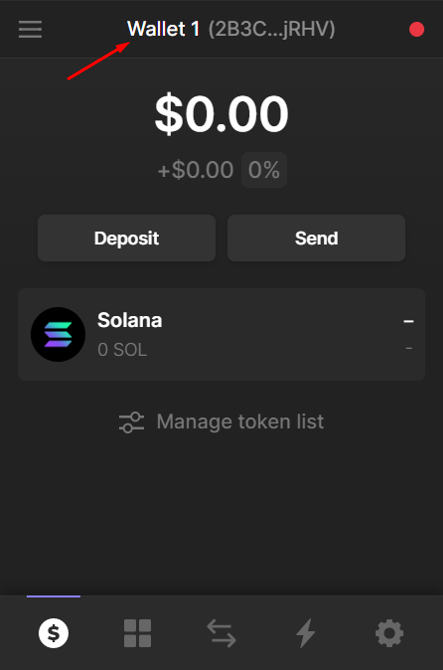Click the Solana row price dash
Image resolution: width=443 pixels, height=670 pixels.
[x=408, y=321]
